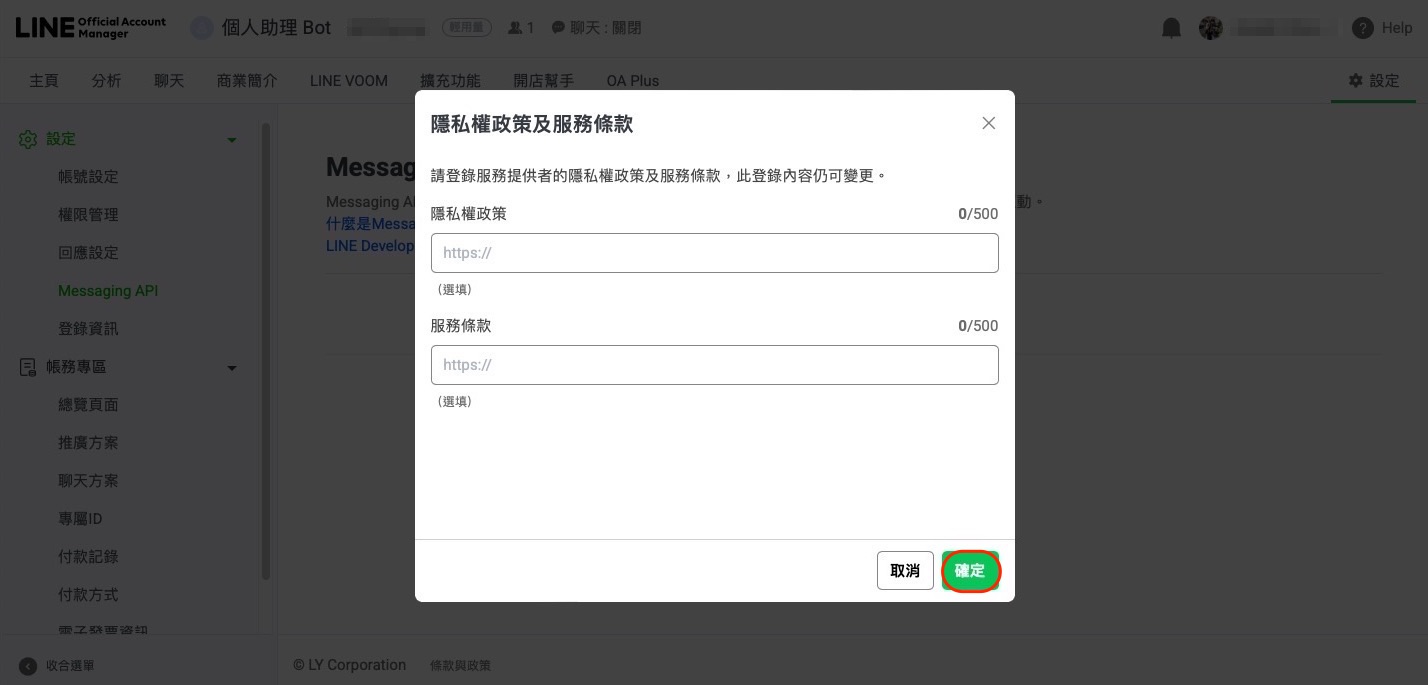
Task: Open the 商業簡介 tab
Action: click(247, 81)
